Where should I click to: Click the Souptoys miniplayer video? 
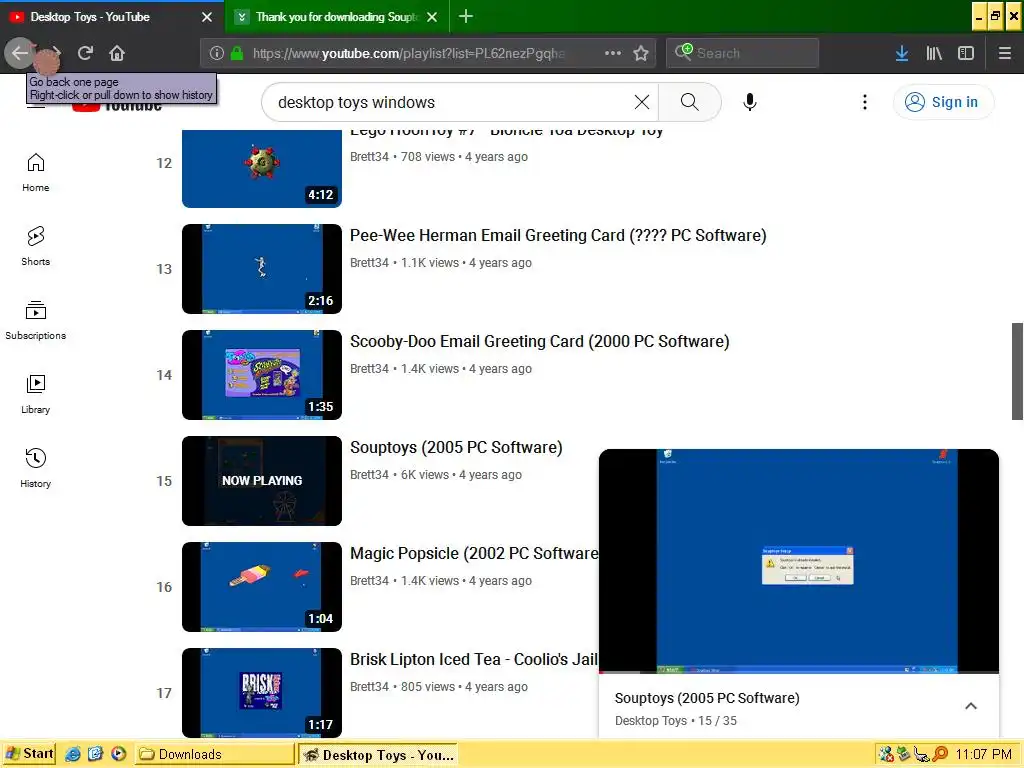(x=799, y=560)
